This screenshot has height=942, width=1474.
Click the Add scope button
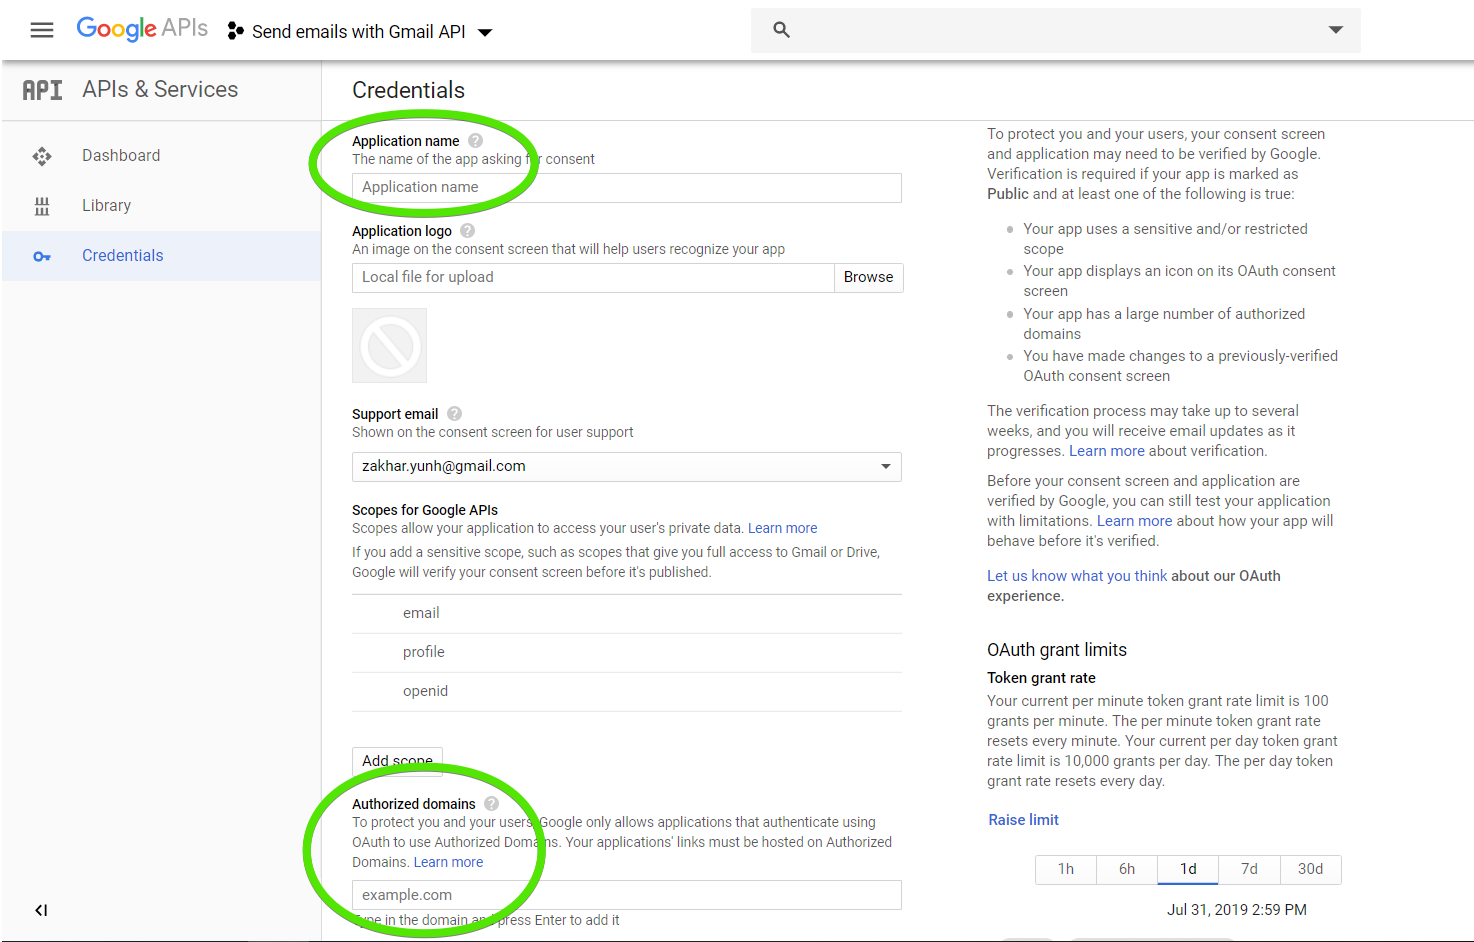click(397, 761)
